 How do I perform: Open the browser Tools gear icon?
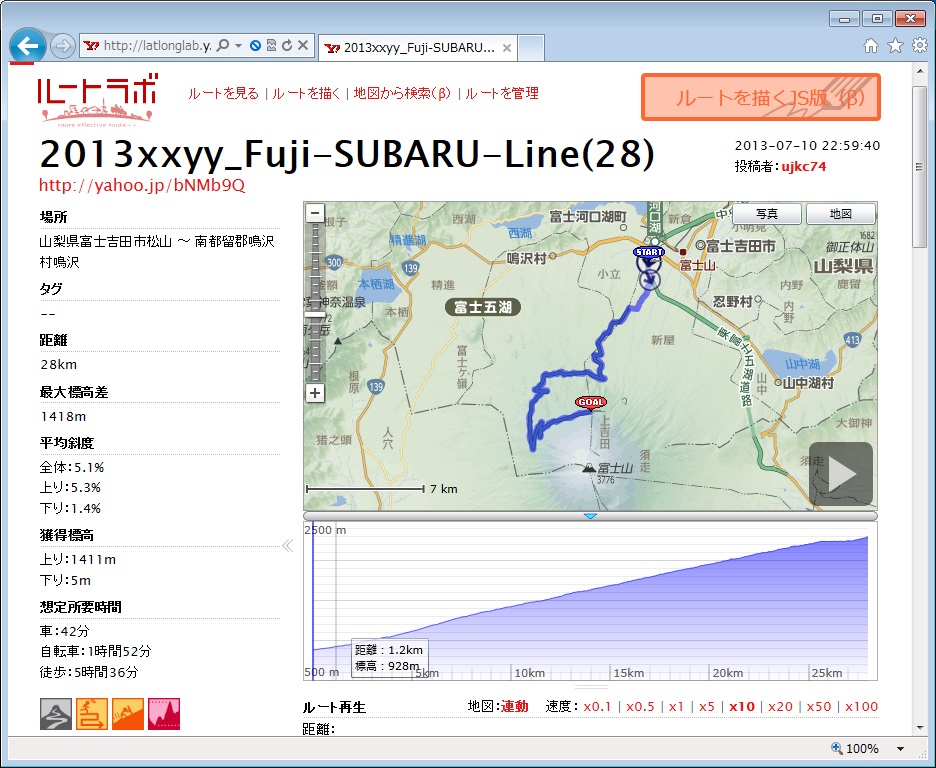920,45
